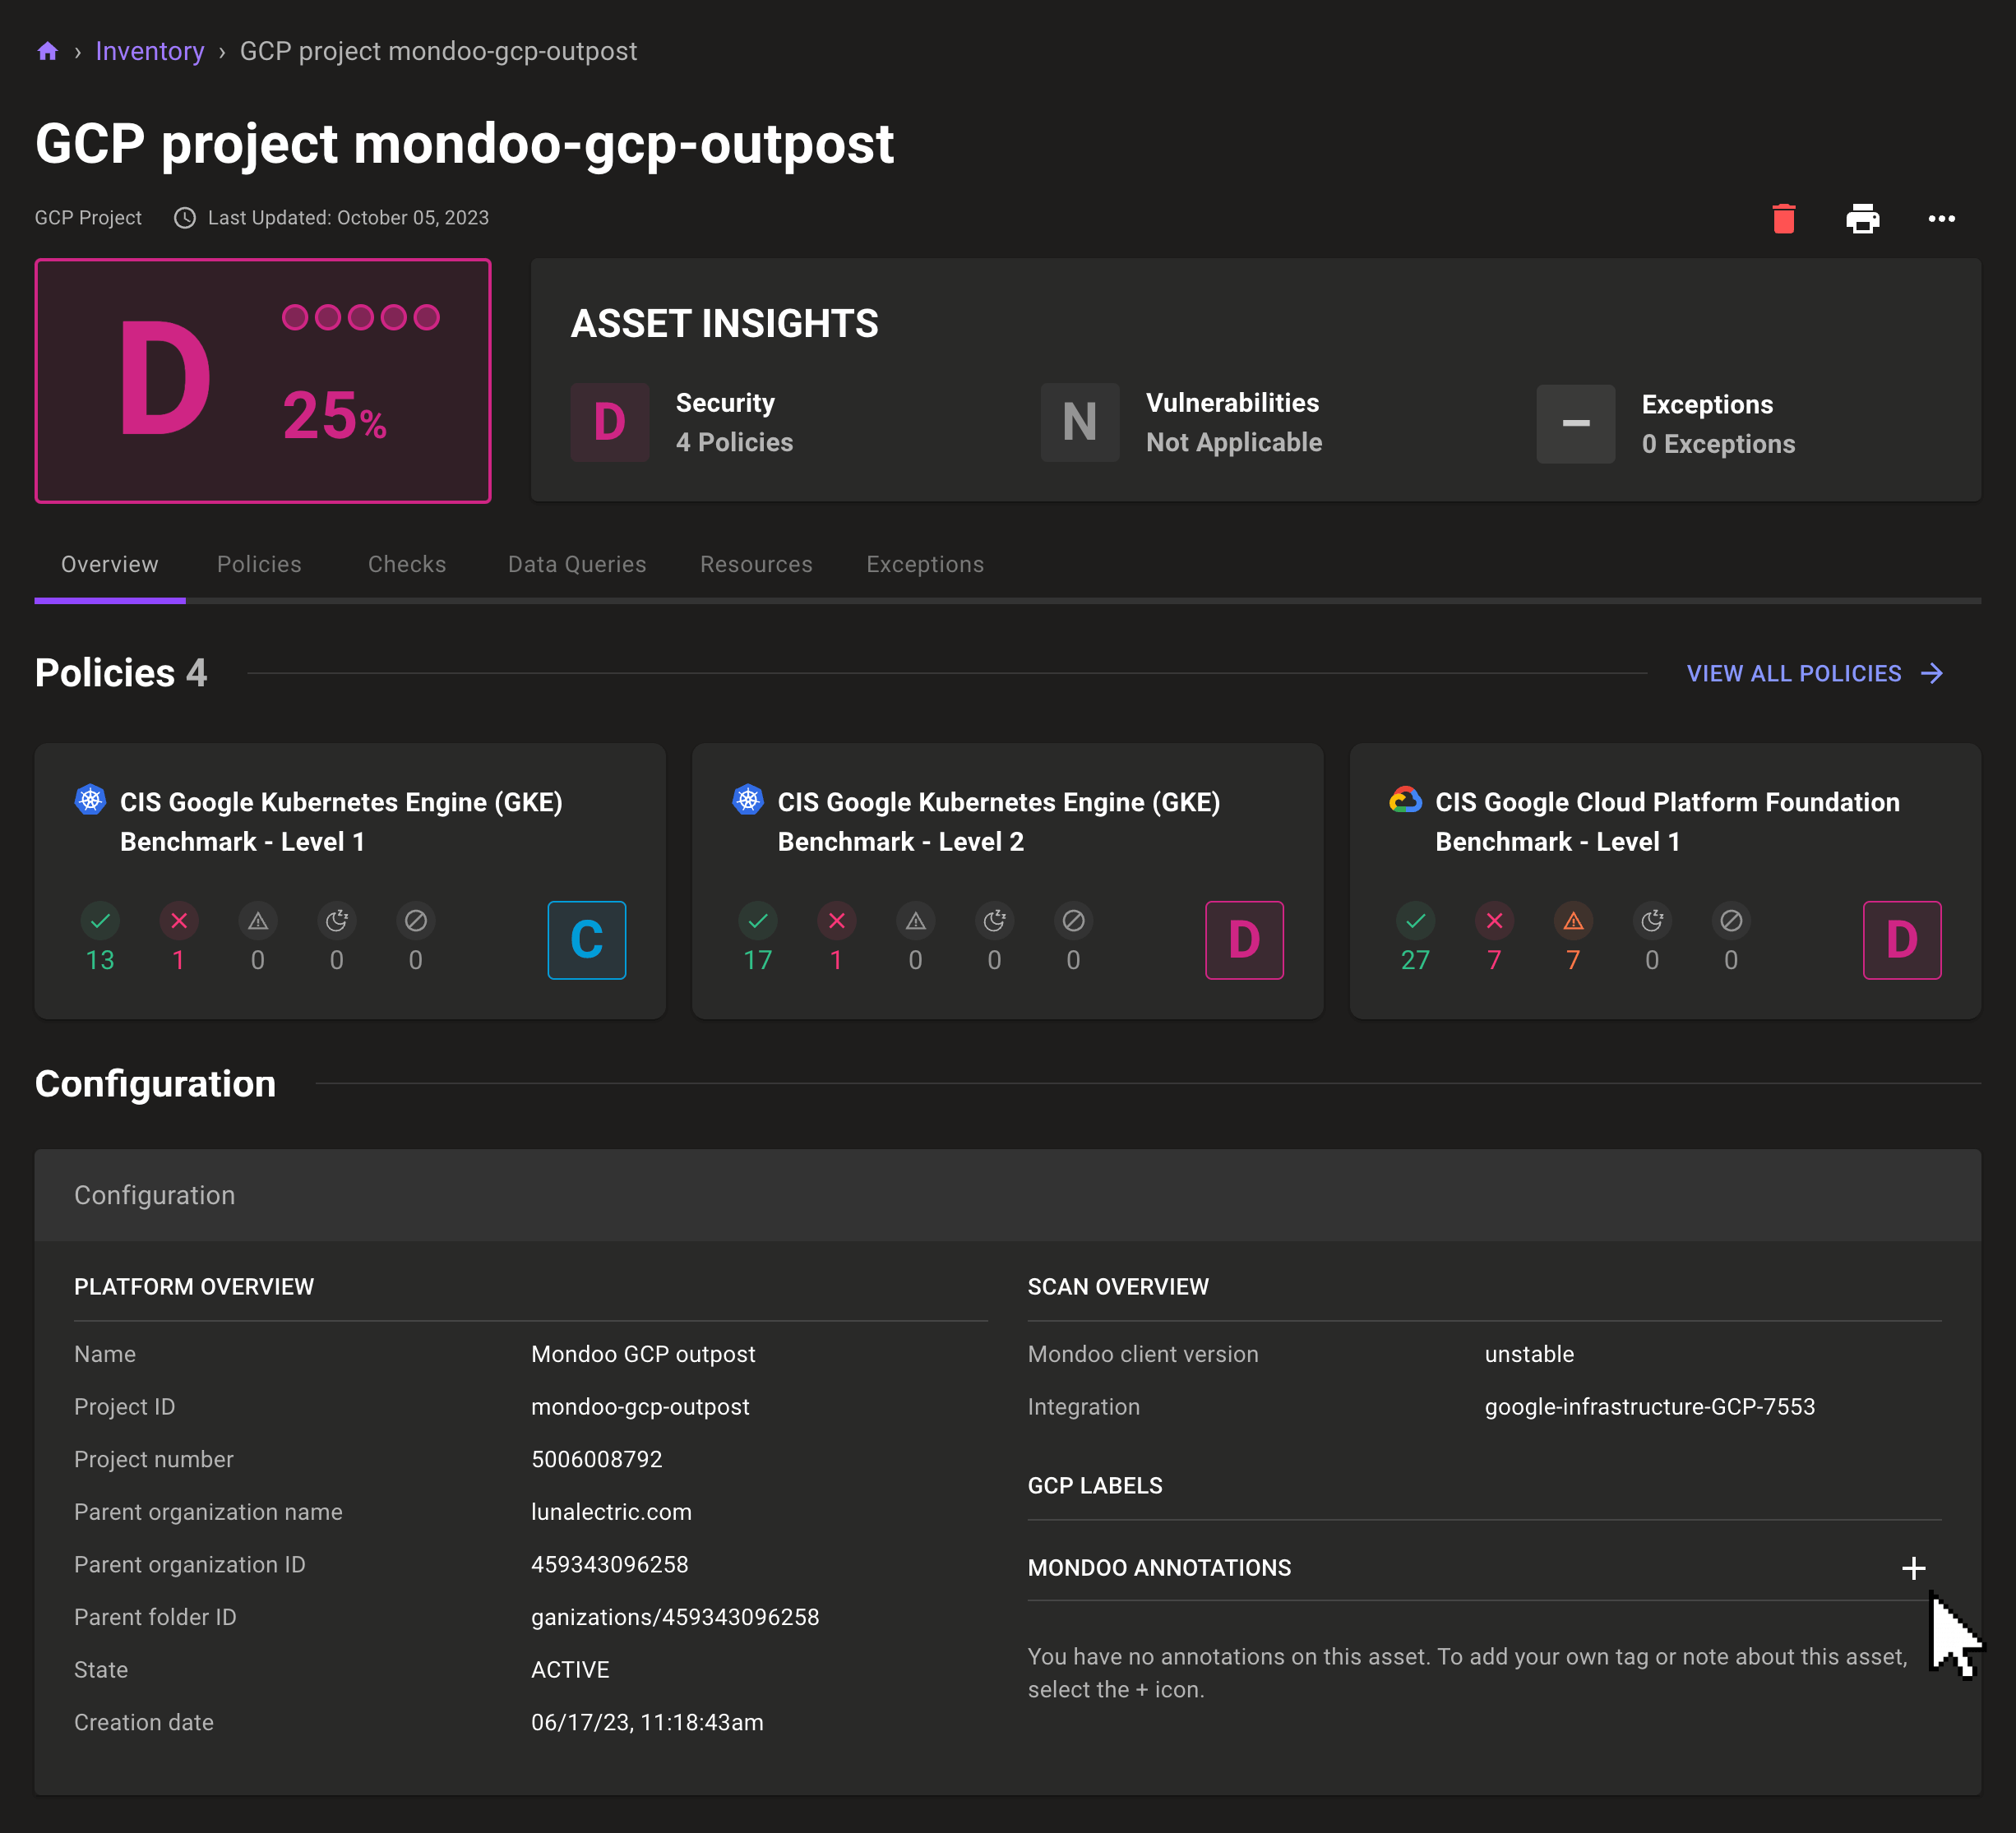
Task: Click the Google Cloud icon on Foundation Benchmark policy
Action: pyautogui.click(x=1406, y=800)
